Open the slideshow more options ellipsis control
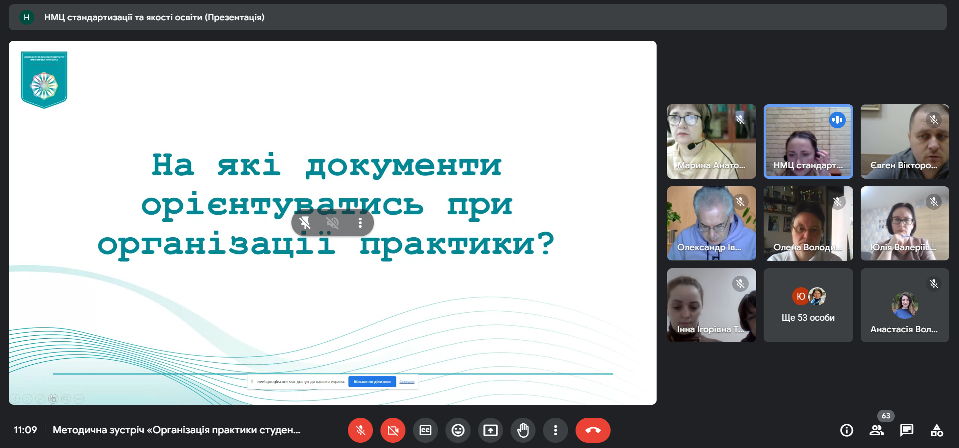Image resolution: width=959 pixels, height=448 pixels. (x=79, y=399)
